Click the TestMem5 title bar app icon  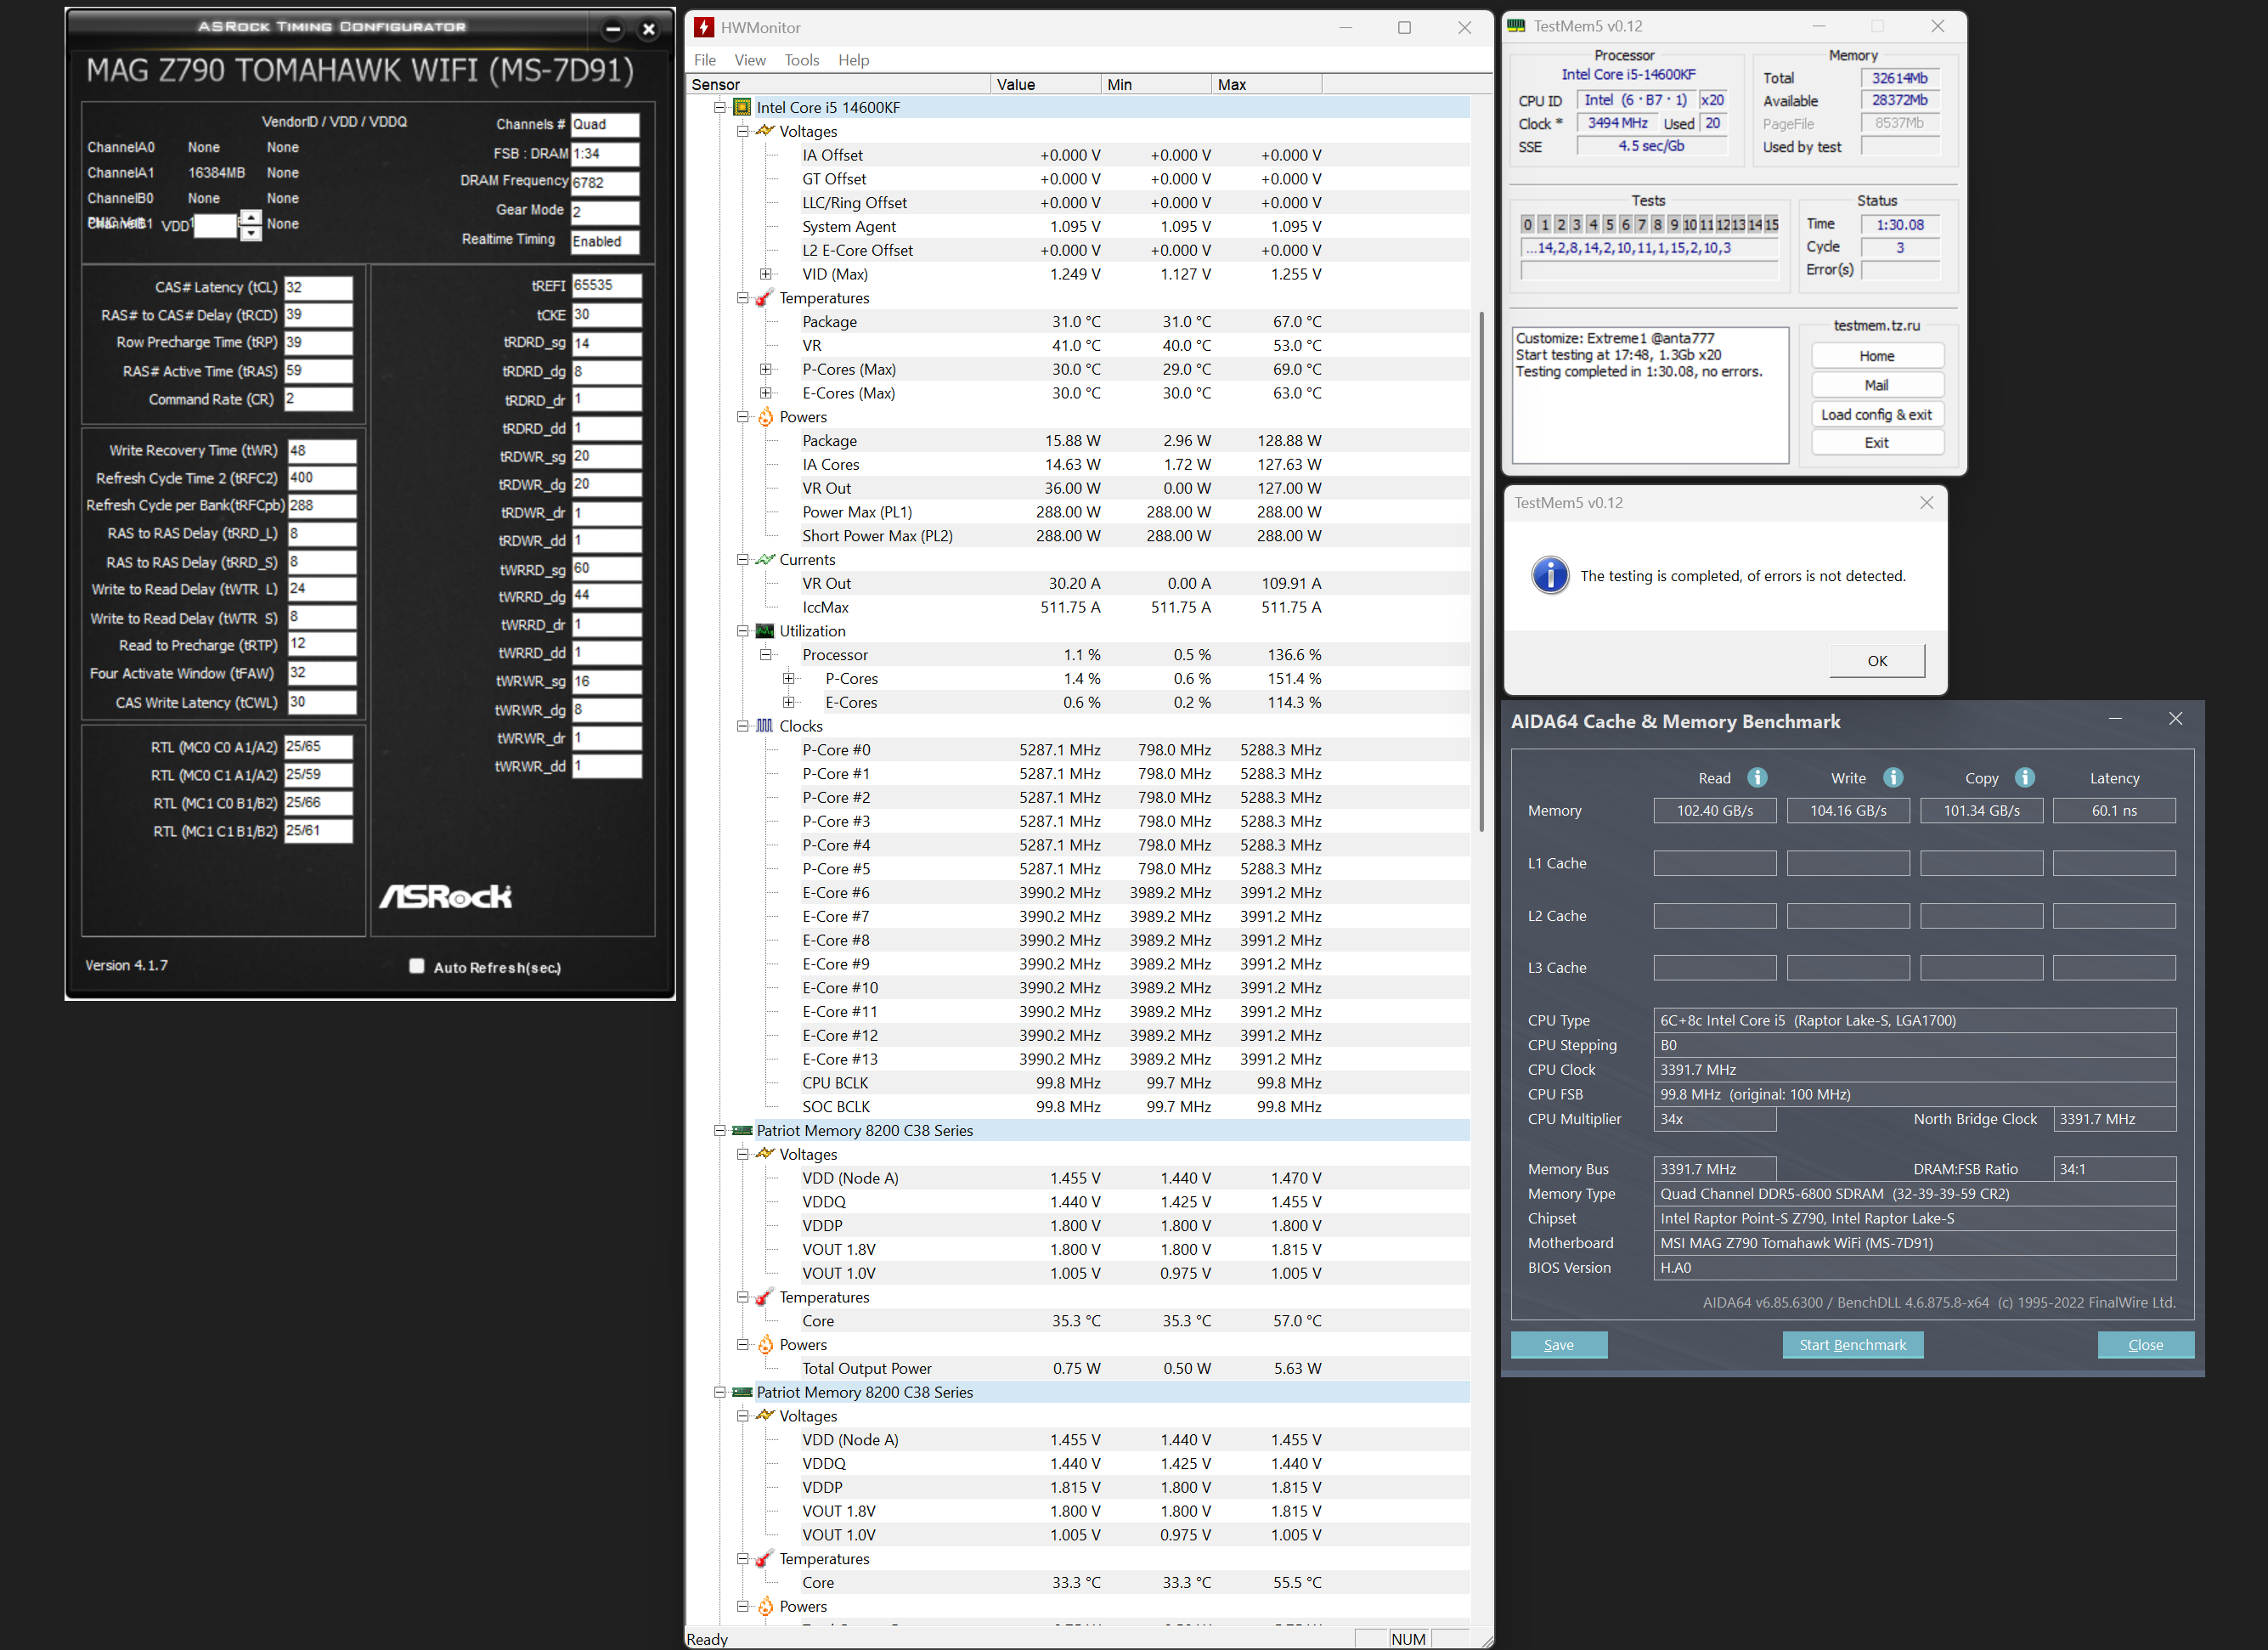click(1517, 26)
